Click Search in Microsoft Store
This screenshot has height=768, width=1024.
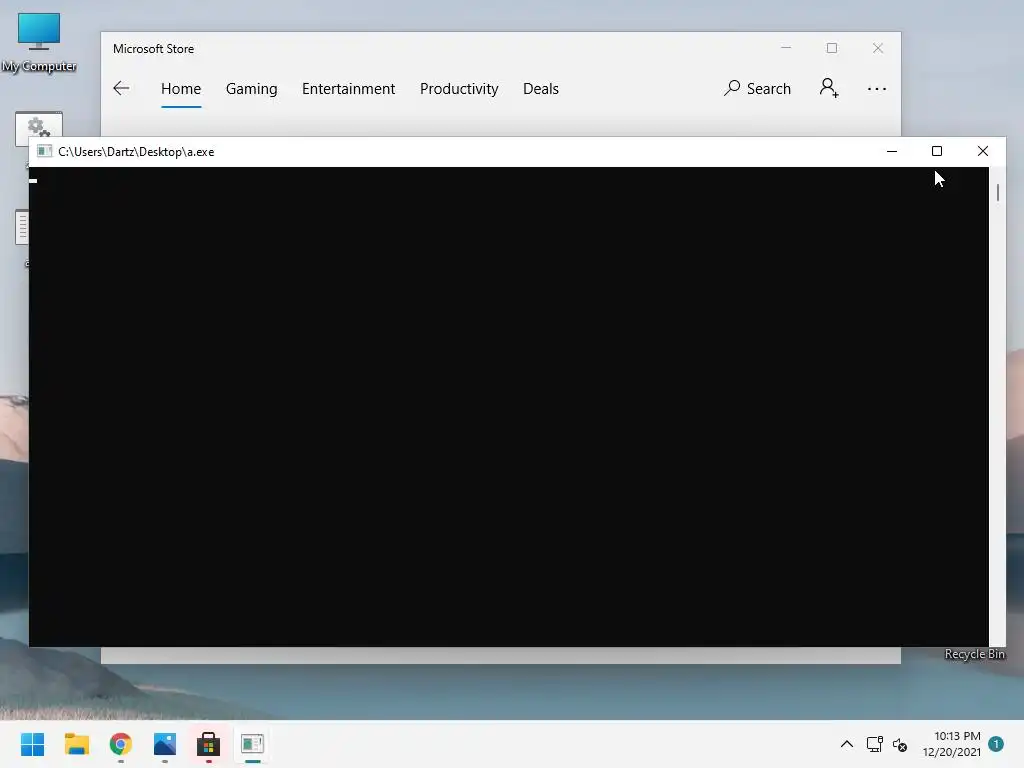pyautogui.click(x=758, y=88)
